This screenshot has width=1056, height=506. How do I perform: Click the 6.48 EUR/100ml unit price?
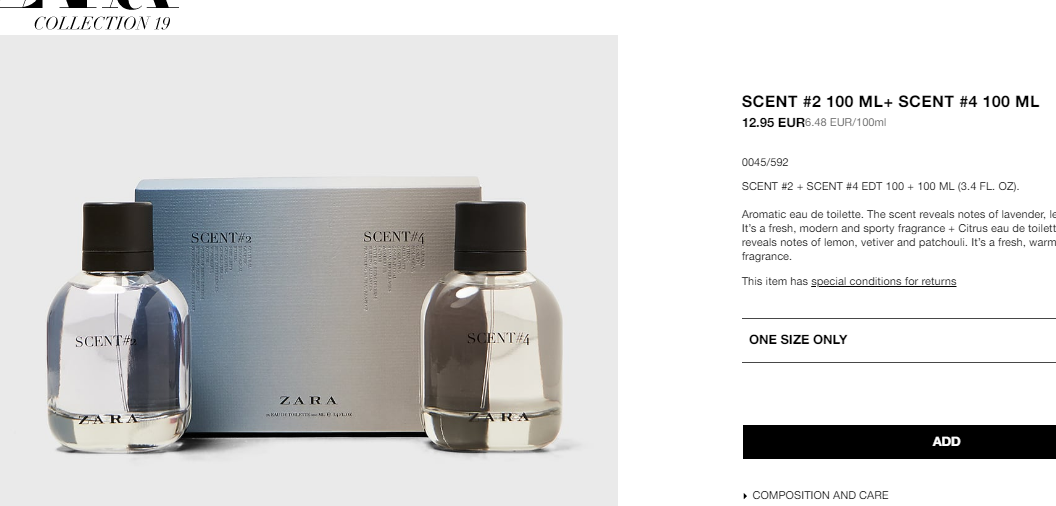845,123
